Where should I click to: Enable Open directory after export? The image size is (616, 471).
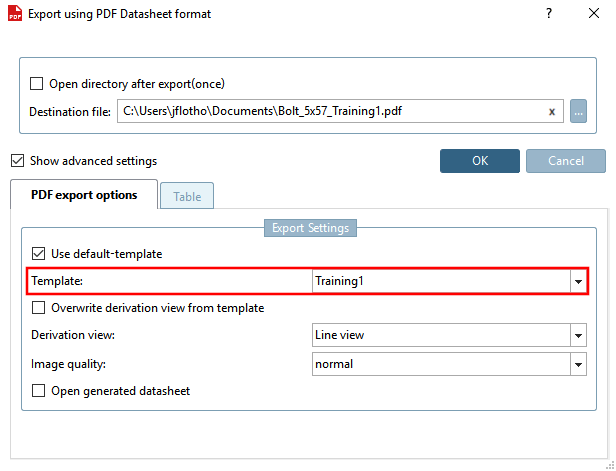pos(37,84)
